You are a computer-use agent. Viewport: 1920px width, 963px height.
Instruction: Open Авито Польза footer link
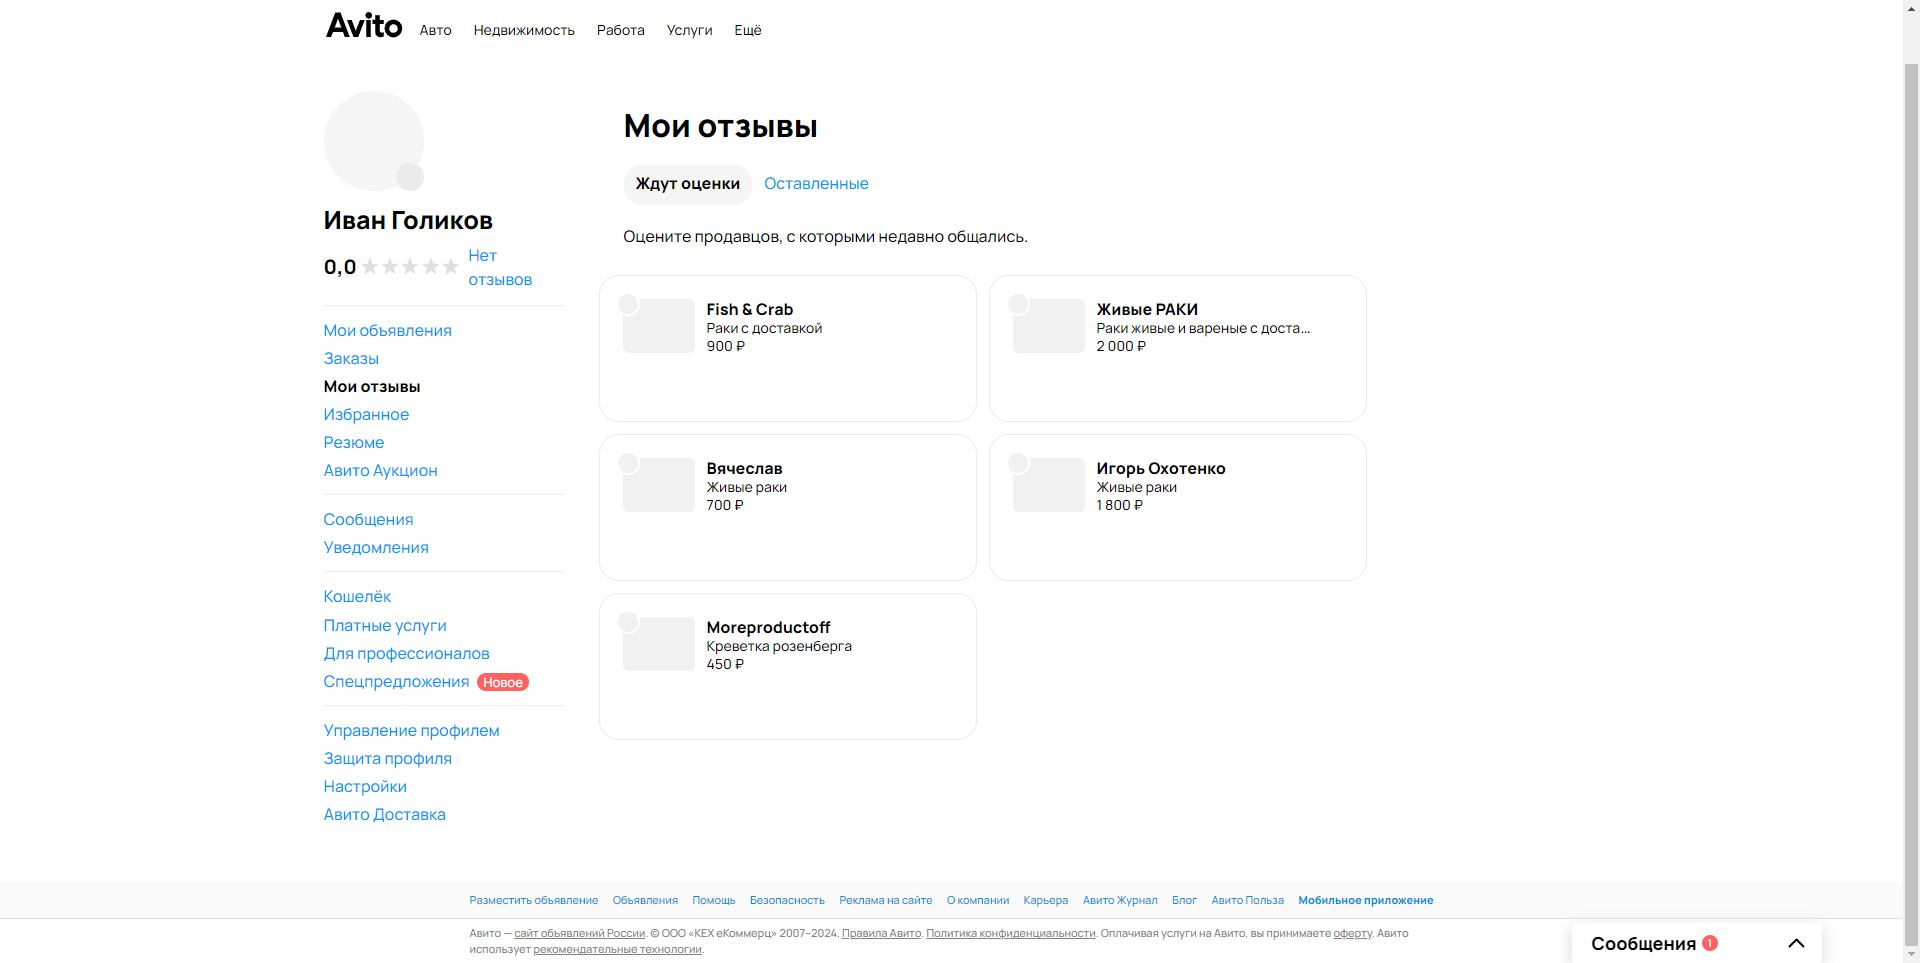pos(1248,900)
